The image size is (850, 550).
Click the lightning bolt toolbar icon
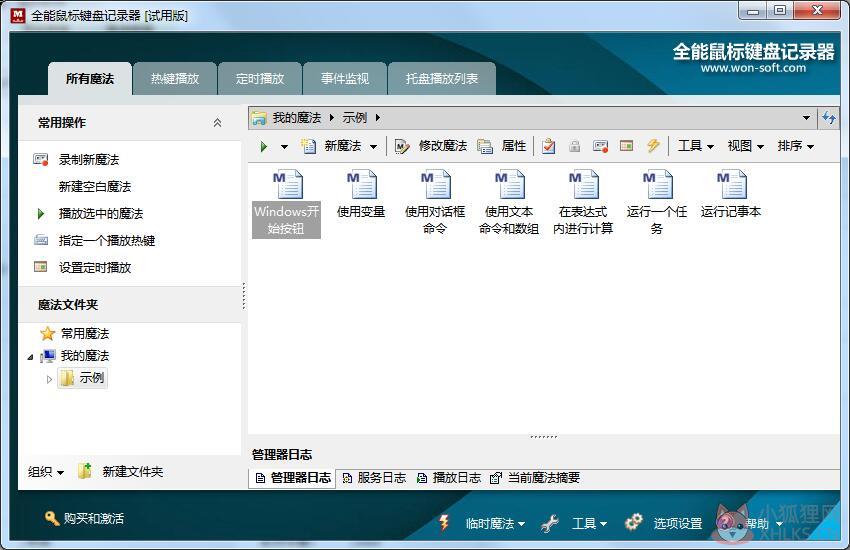pyautogui.click(x=653, y=145)
